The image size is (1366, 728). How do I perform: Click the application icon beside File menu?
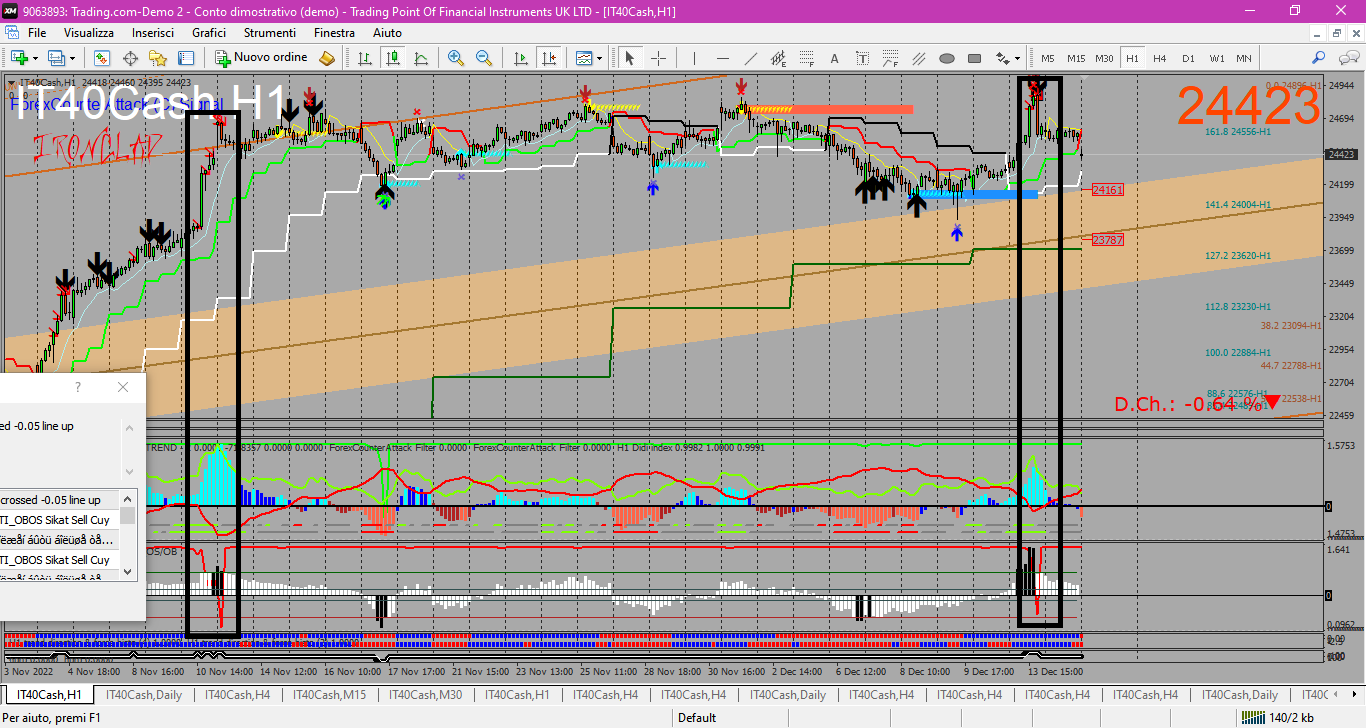click(11, 33)
